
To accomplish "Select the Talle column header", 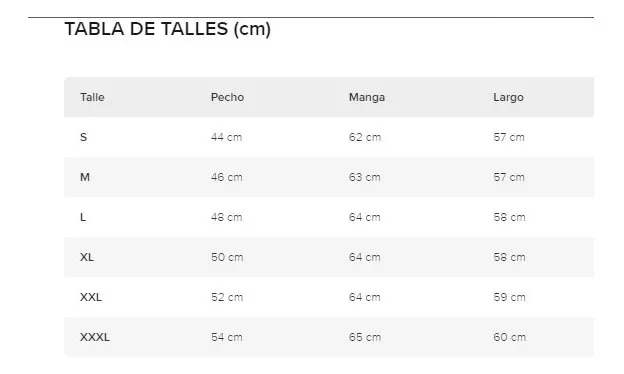I will coord(92,97).
